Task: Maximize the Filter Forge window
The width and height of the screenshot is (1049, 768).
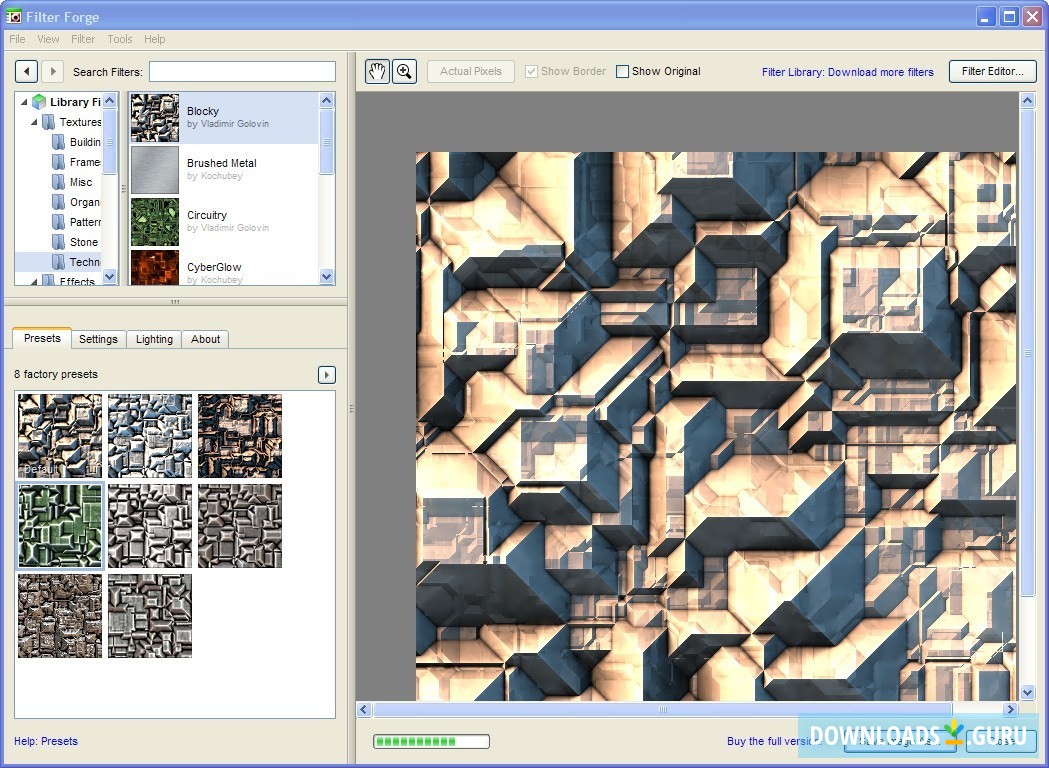Action: pos(1009,17)
